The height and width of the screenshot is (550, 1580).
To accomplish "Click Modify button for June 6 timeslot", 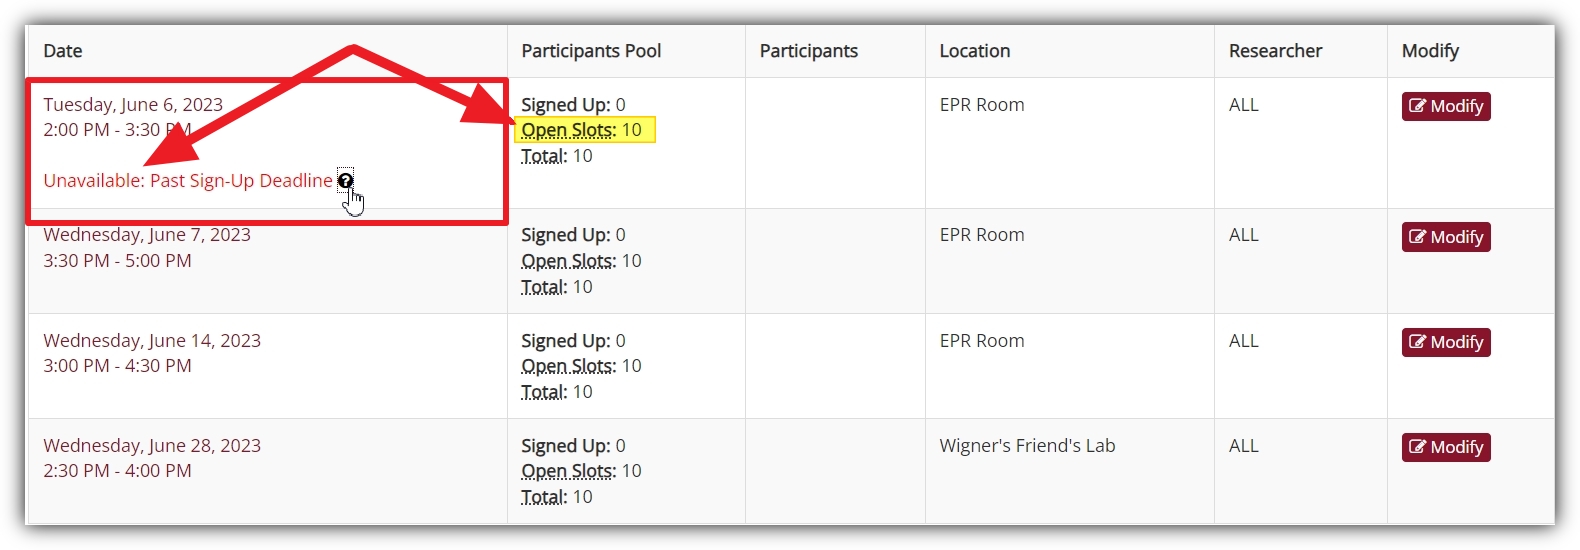I will point(1446,106).
